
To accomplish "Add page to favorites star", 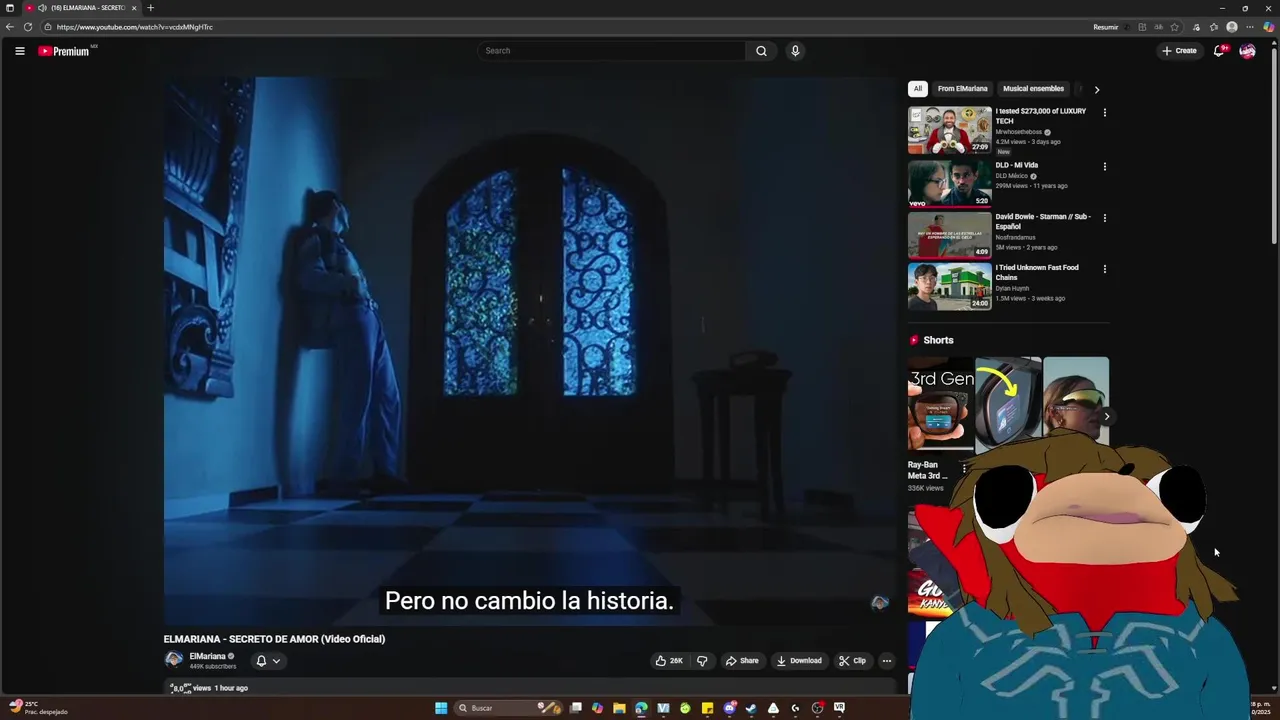I will point(1175,27).
